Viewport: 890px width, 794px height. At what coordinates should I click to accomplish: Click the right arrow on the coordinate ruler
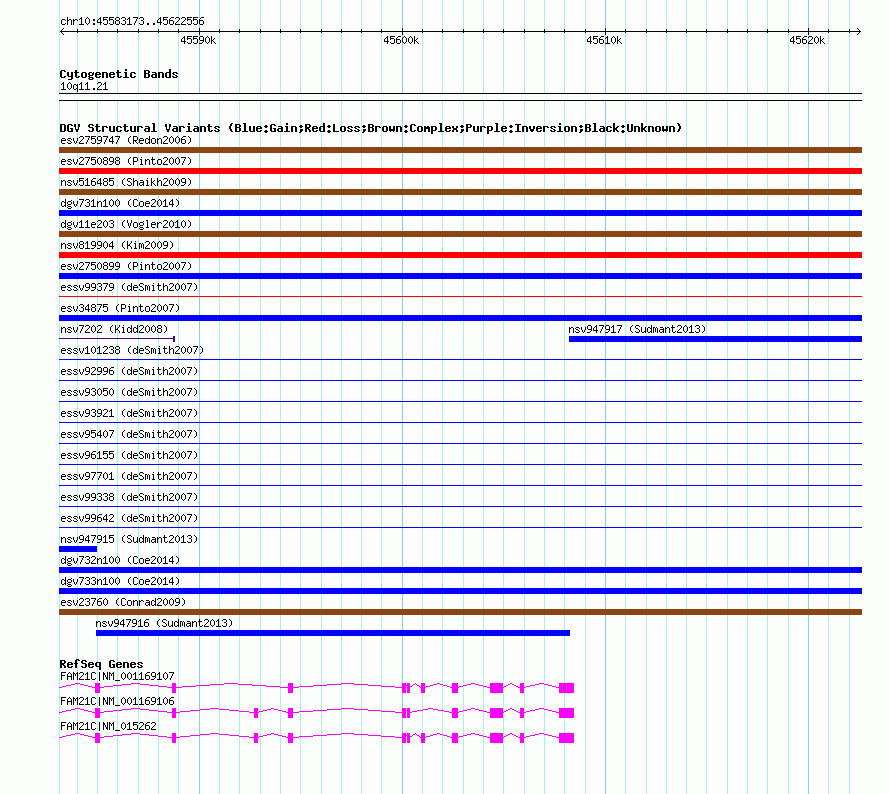point(858,31)
